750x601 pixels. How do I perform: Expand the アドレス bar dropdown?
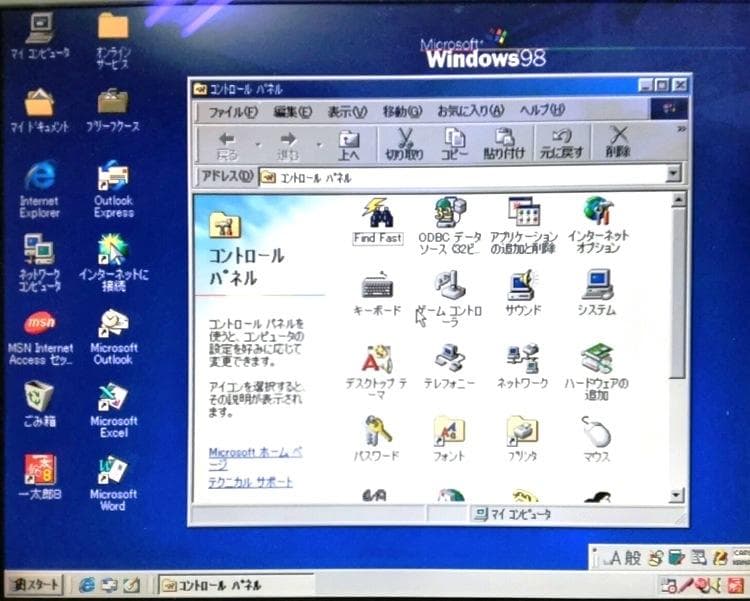coord(673,173)
